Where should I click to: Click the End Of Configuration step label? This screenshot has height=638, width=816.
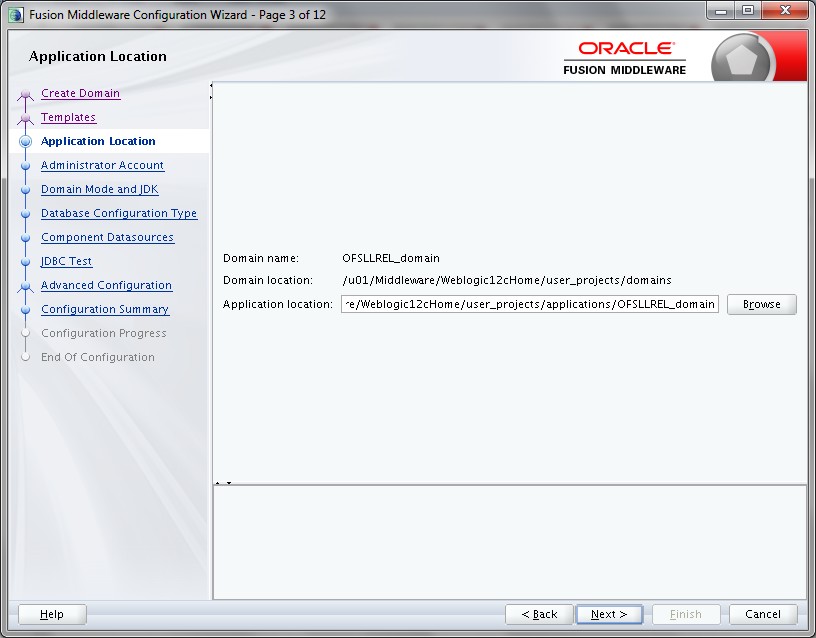[x=98, y=357]
